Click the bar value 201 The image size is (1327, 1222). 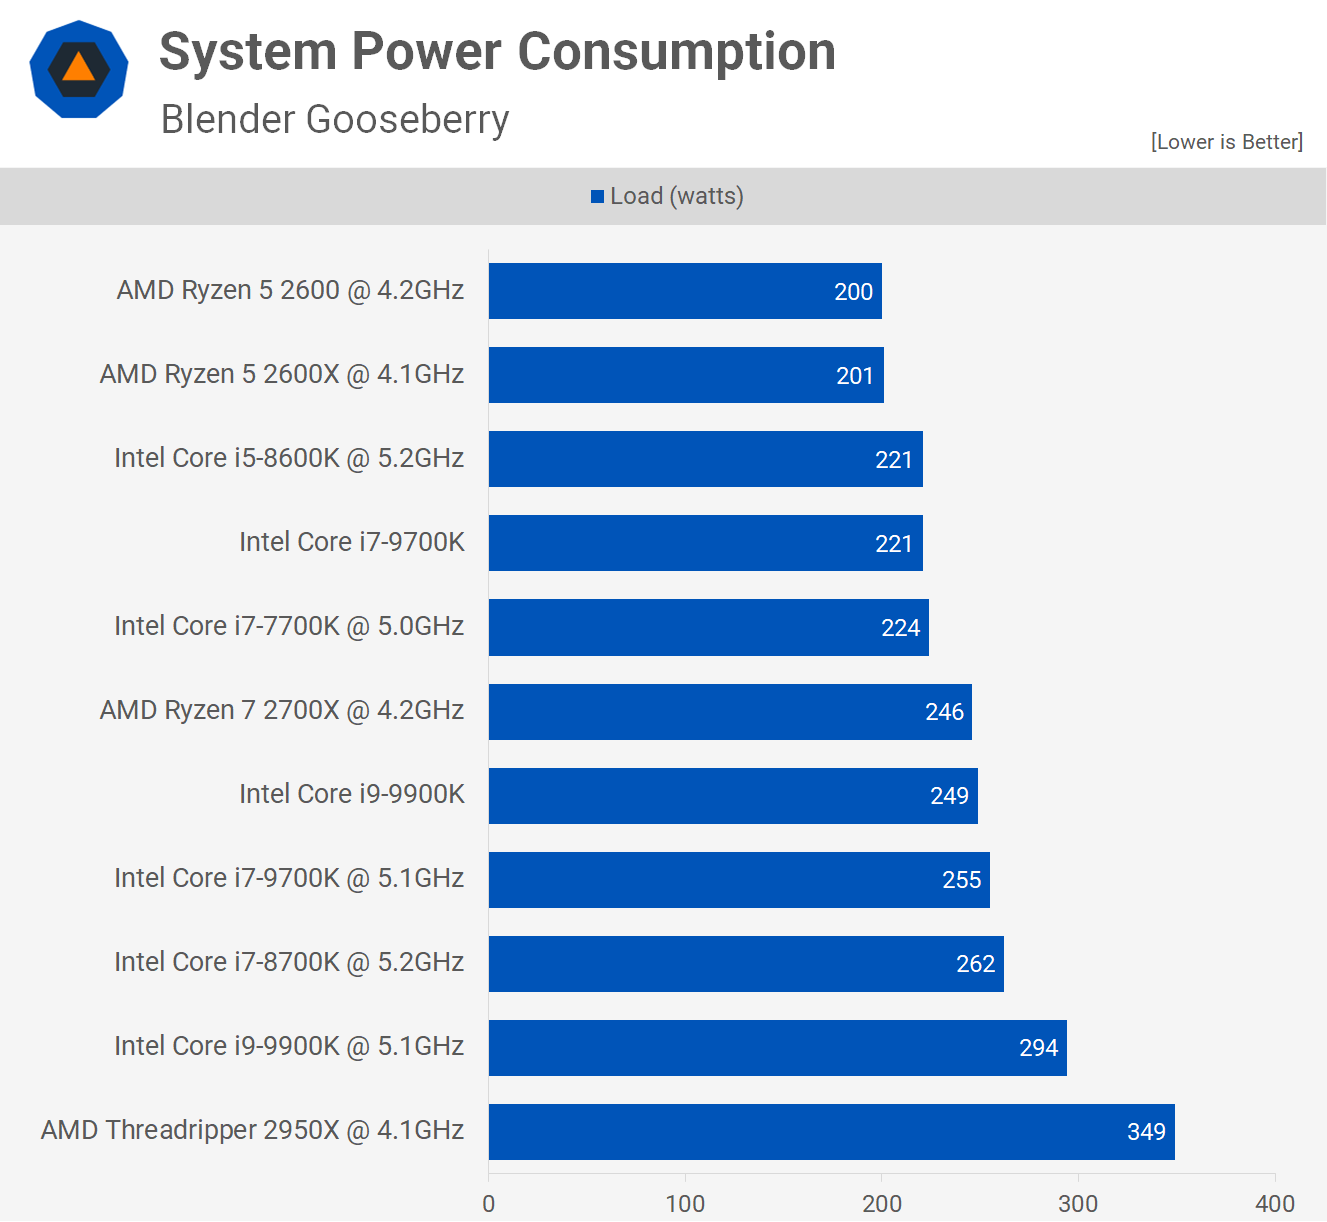[x=855, y=376]
